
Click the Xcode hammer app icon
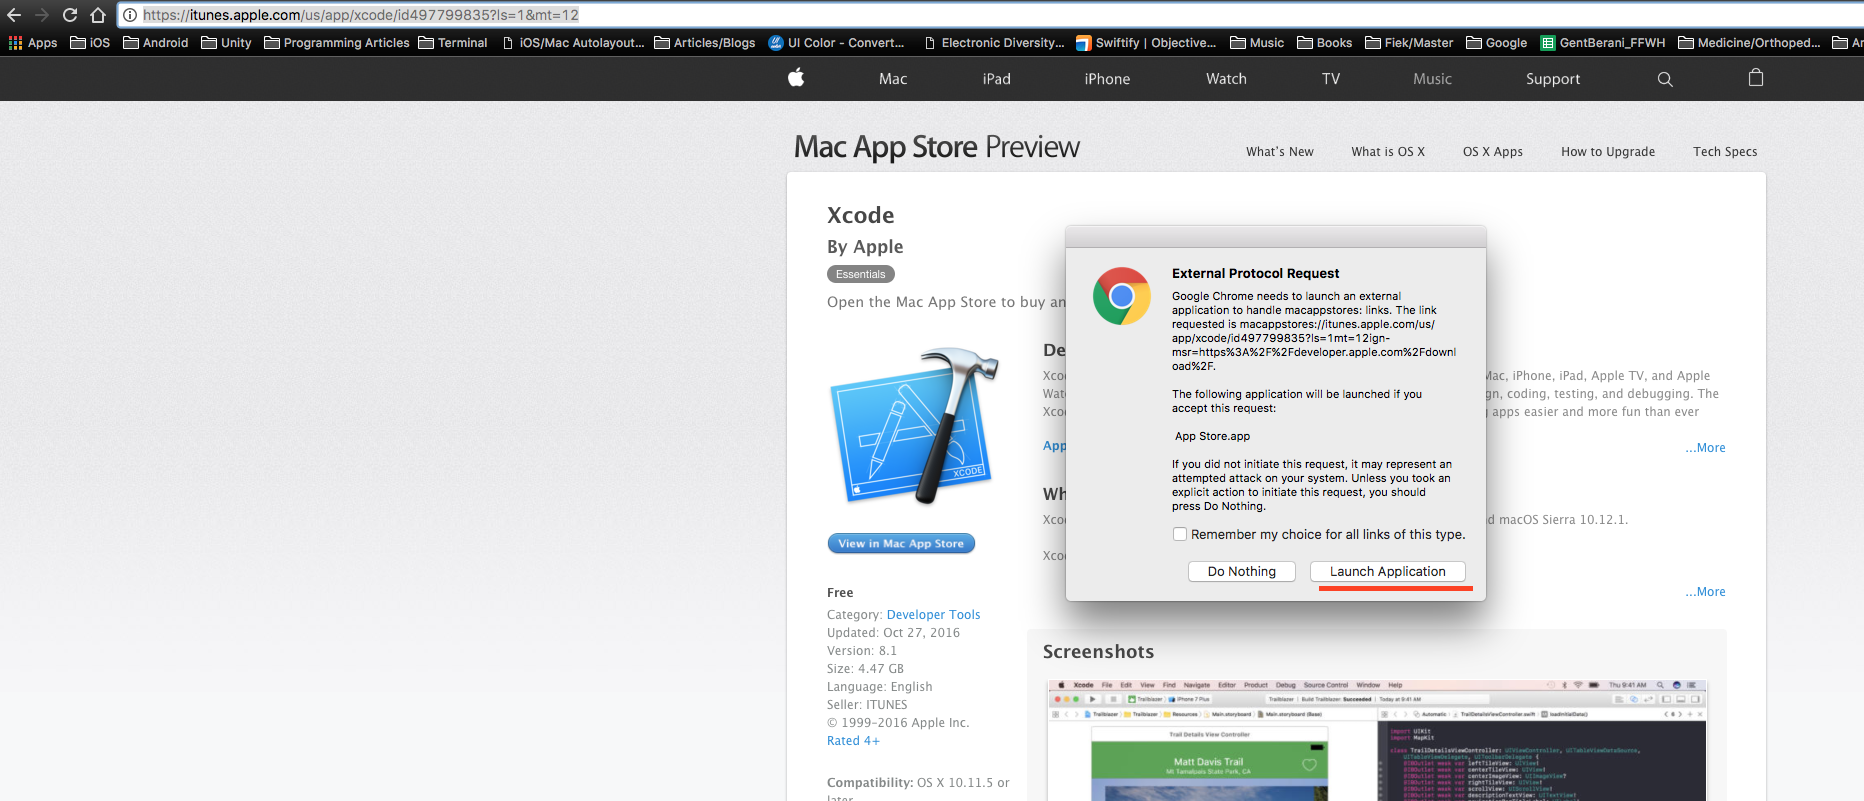click(914, 427)
